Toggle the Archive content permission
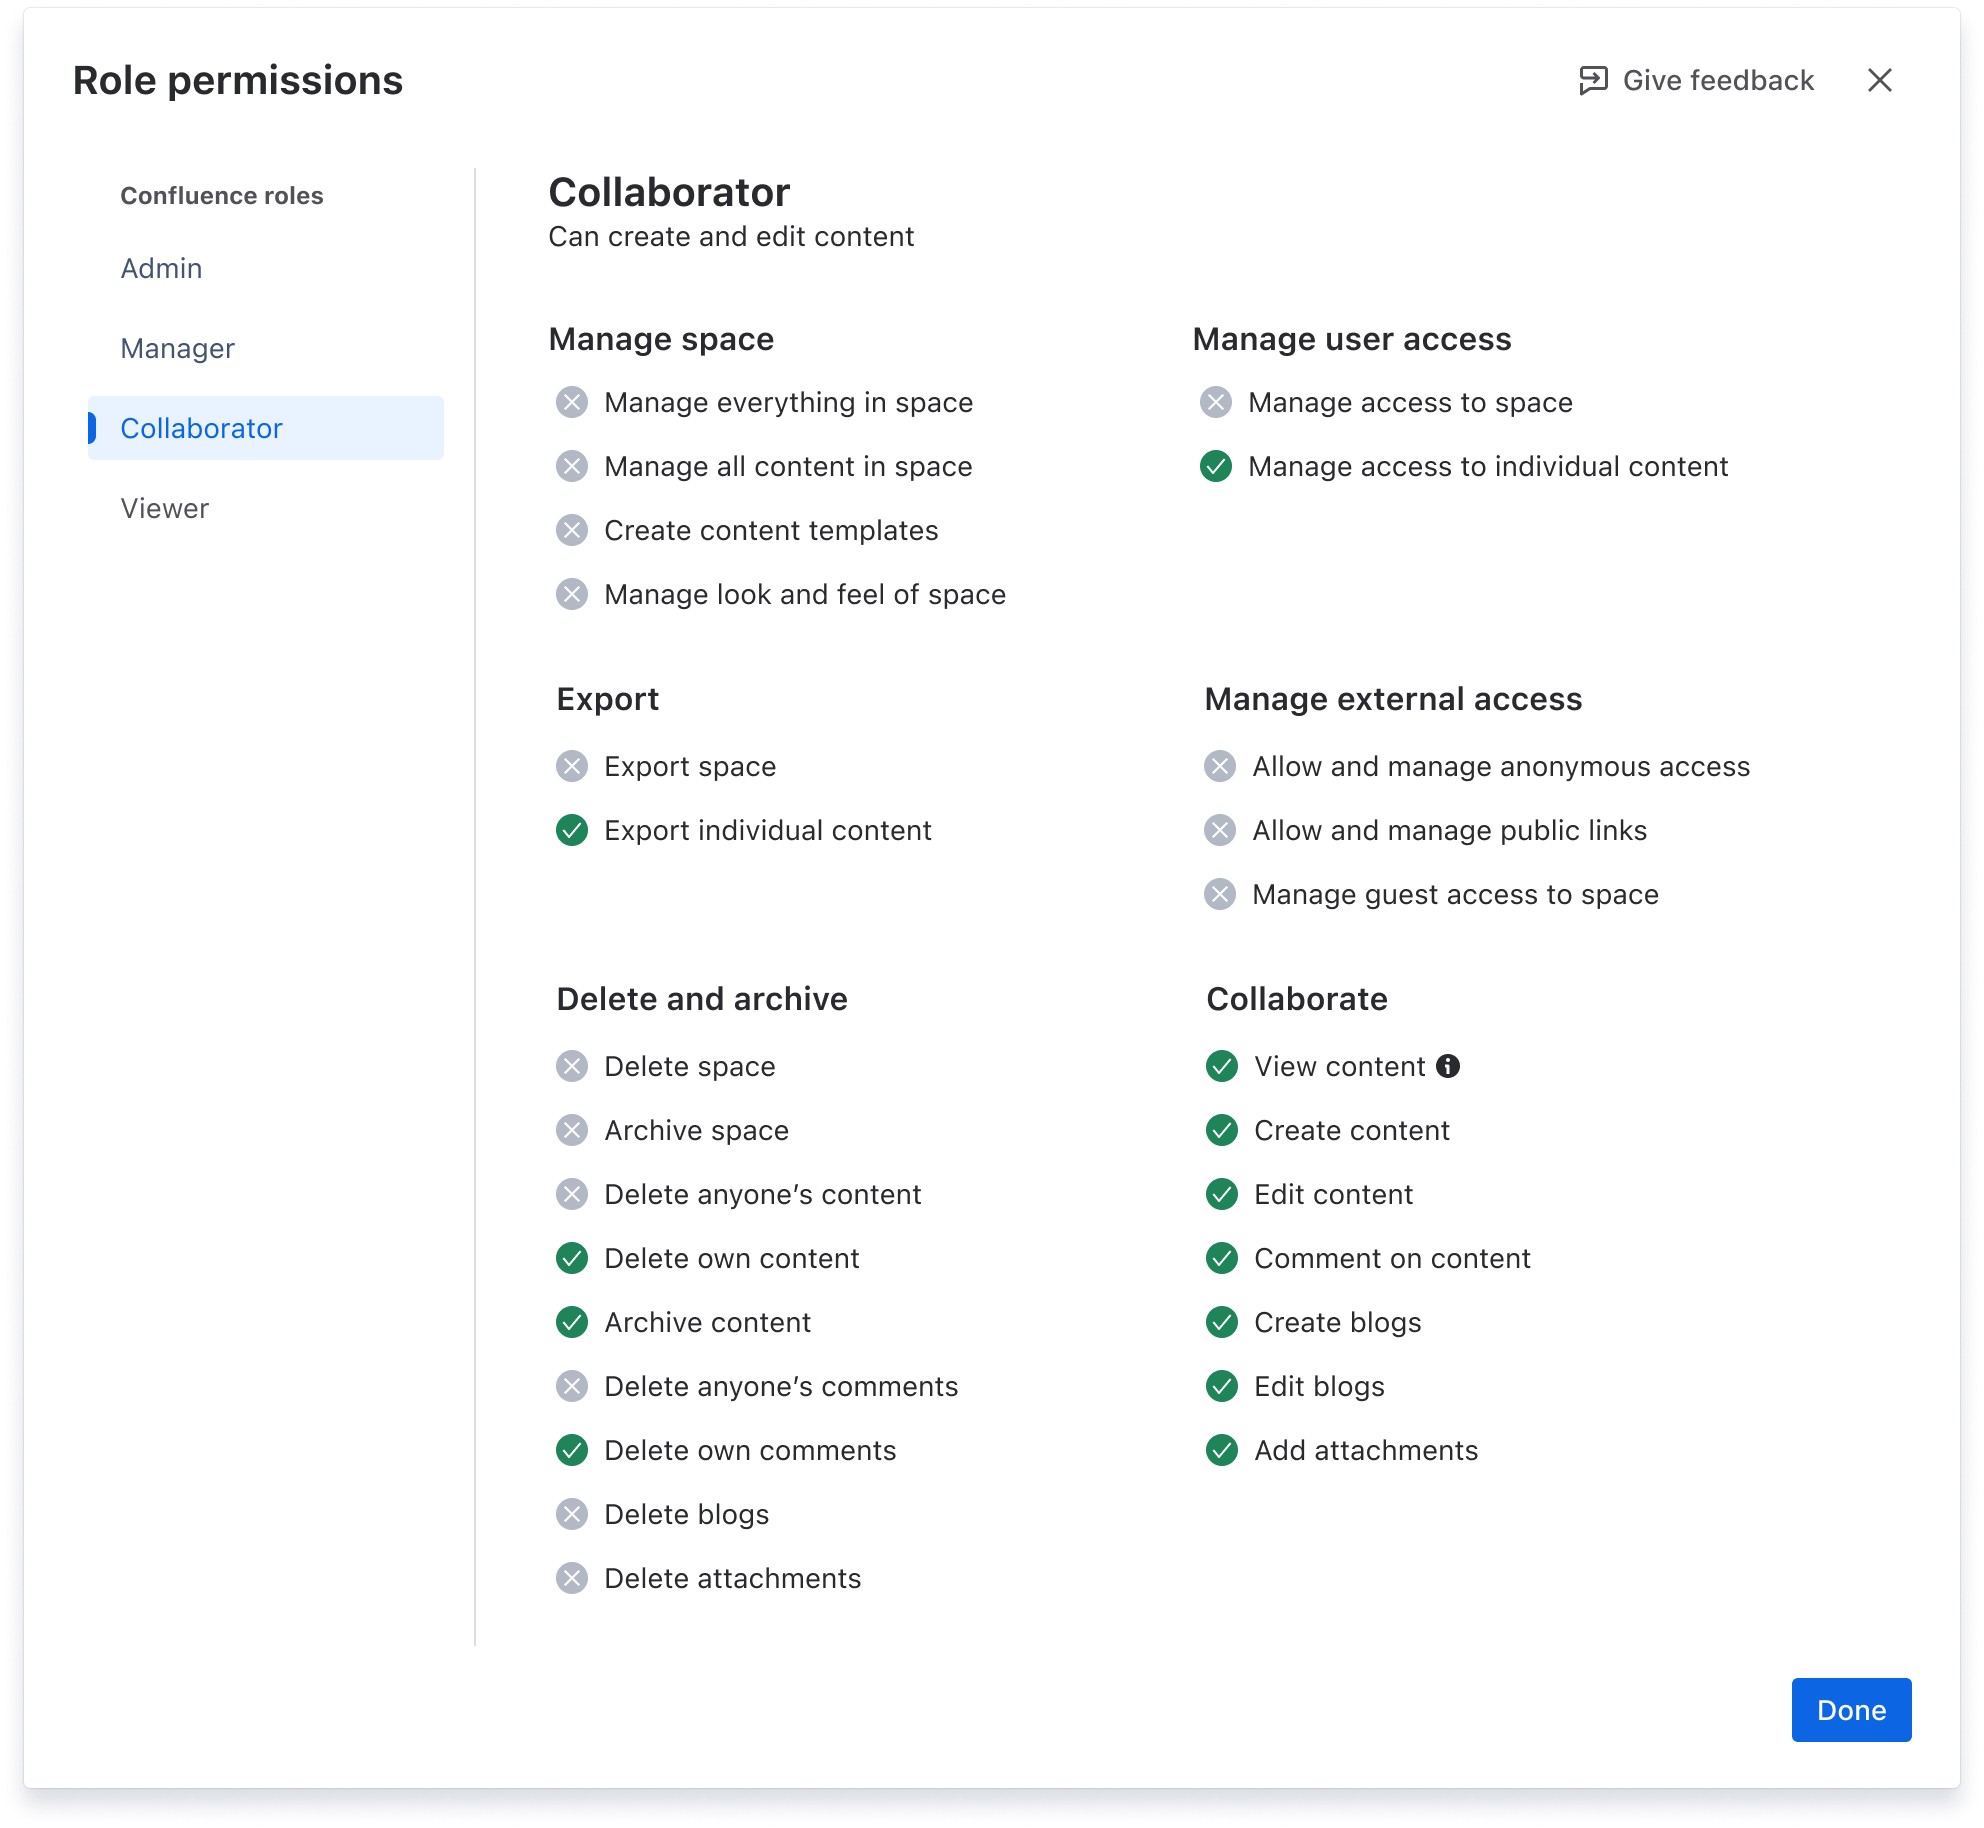The image size is (1984, 1828). [x=571, y=1322]
